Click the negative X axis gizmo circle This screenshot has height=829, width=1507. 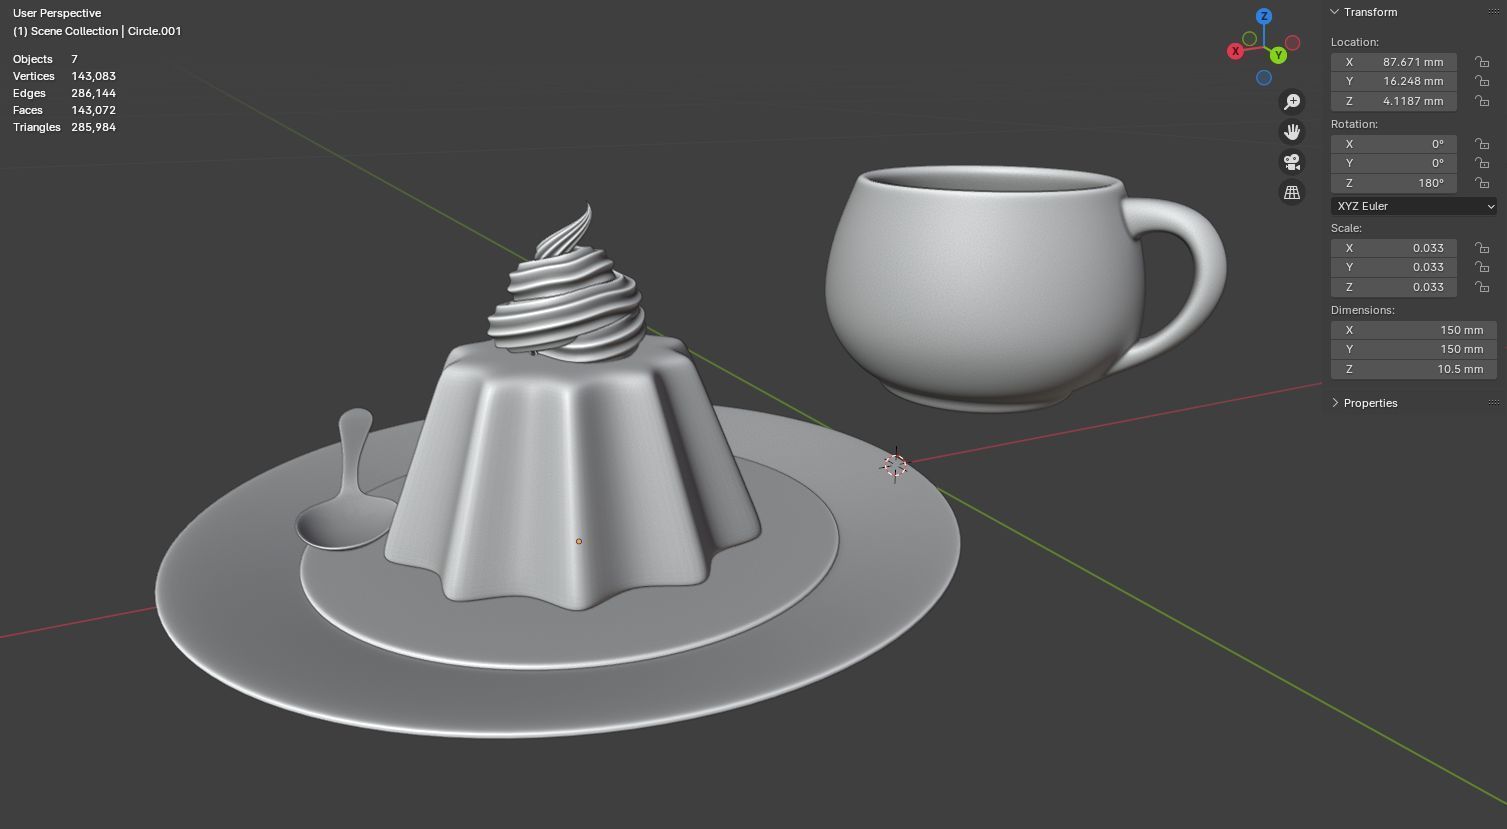click(x=1292, y=43)
